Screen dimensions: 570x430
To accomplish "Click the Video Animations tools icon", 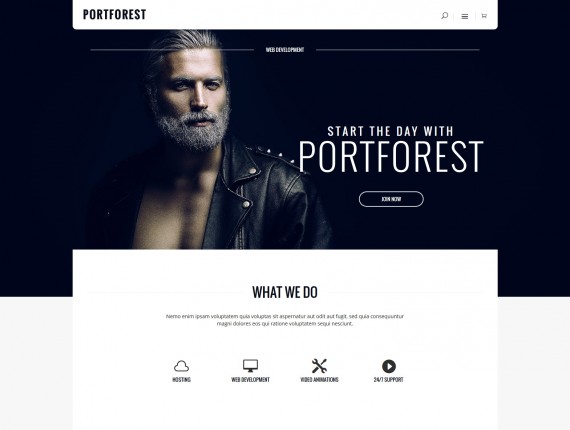I will point(319,366).
